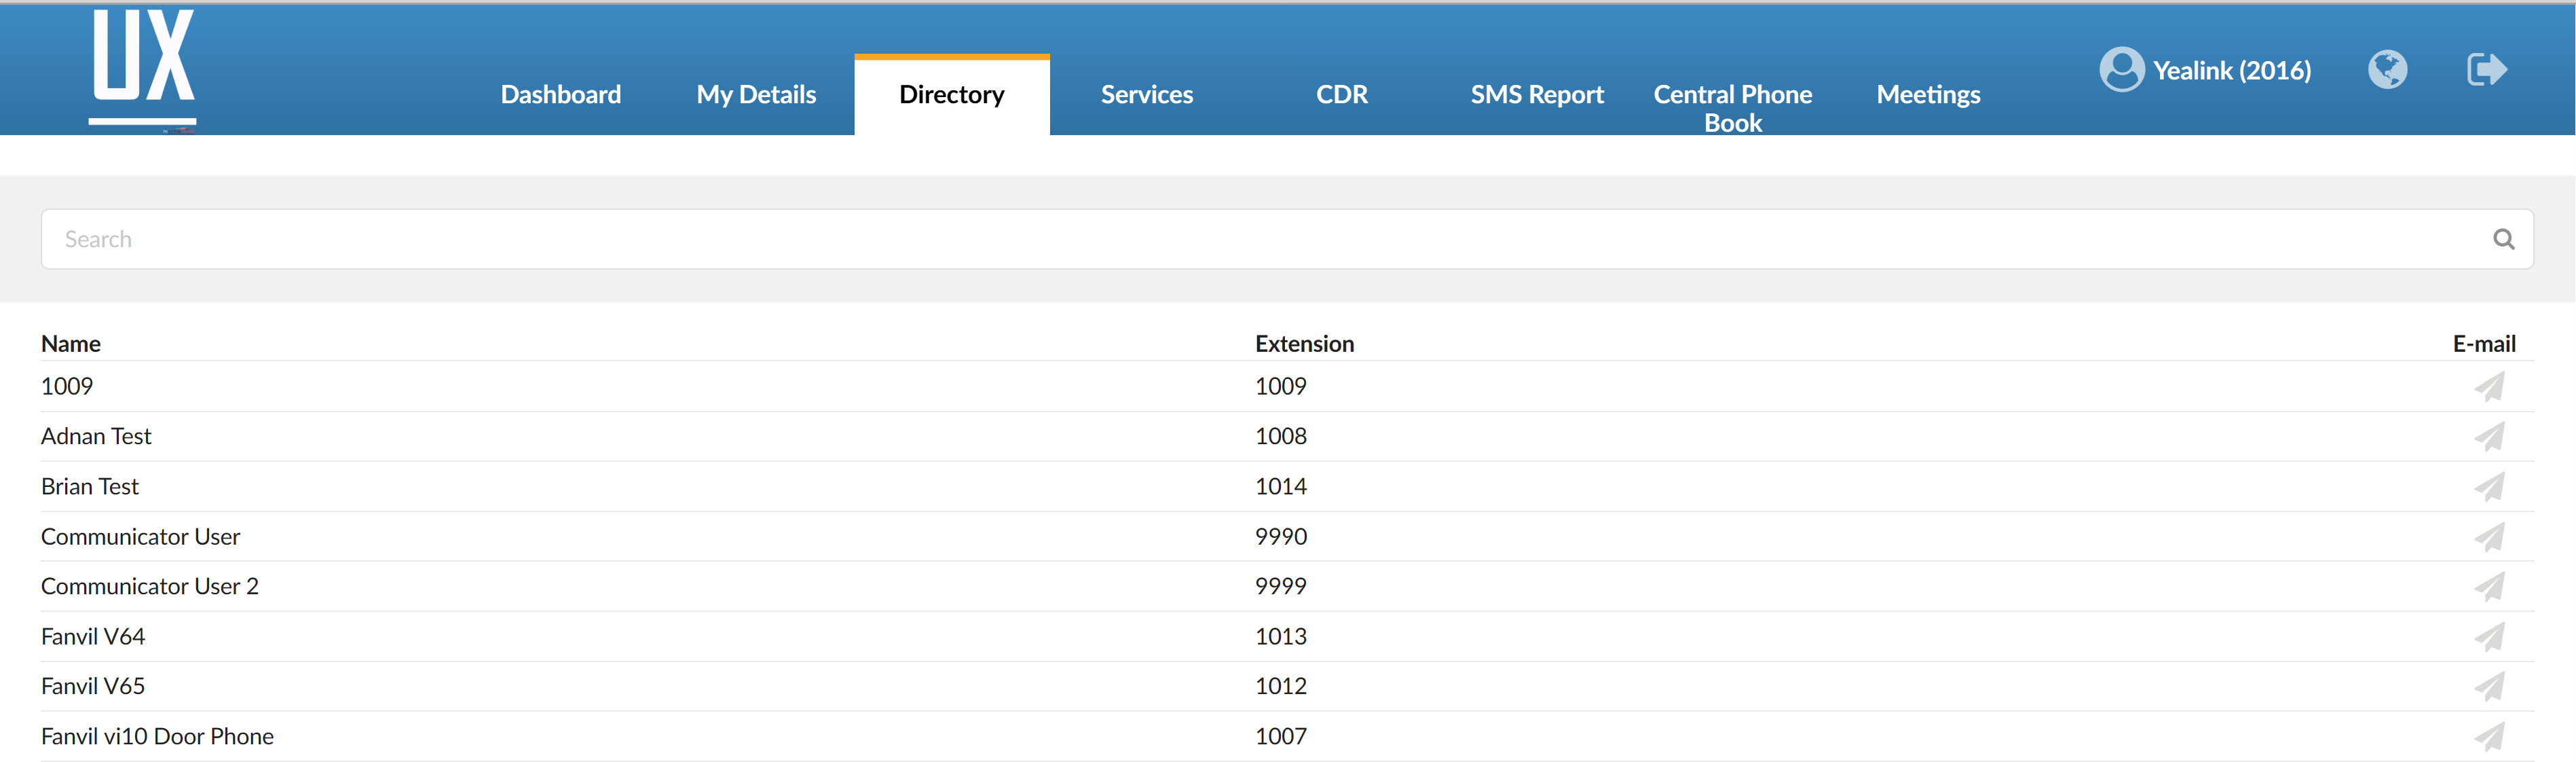Send e-mail to Communicator User 2
The height and width of the screenshot is (762, 2576).
pos(2489,587)
